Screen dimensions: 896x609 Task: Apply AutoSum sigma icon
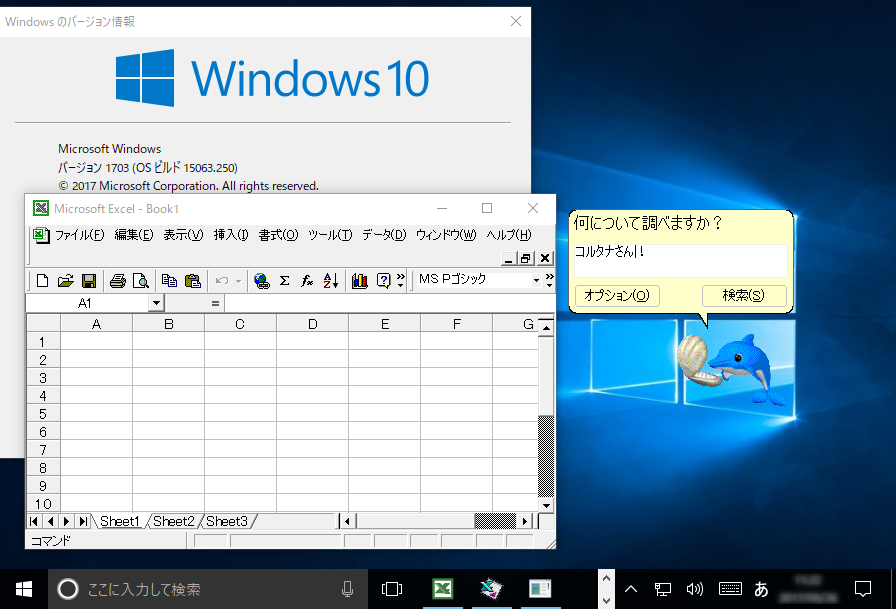285,281
